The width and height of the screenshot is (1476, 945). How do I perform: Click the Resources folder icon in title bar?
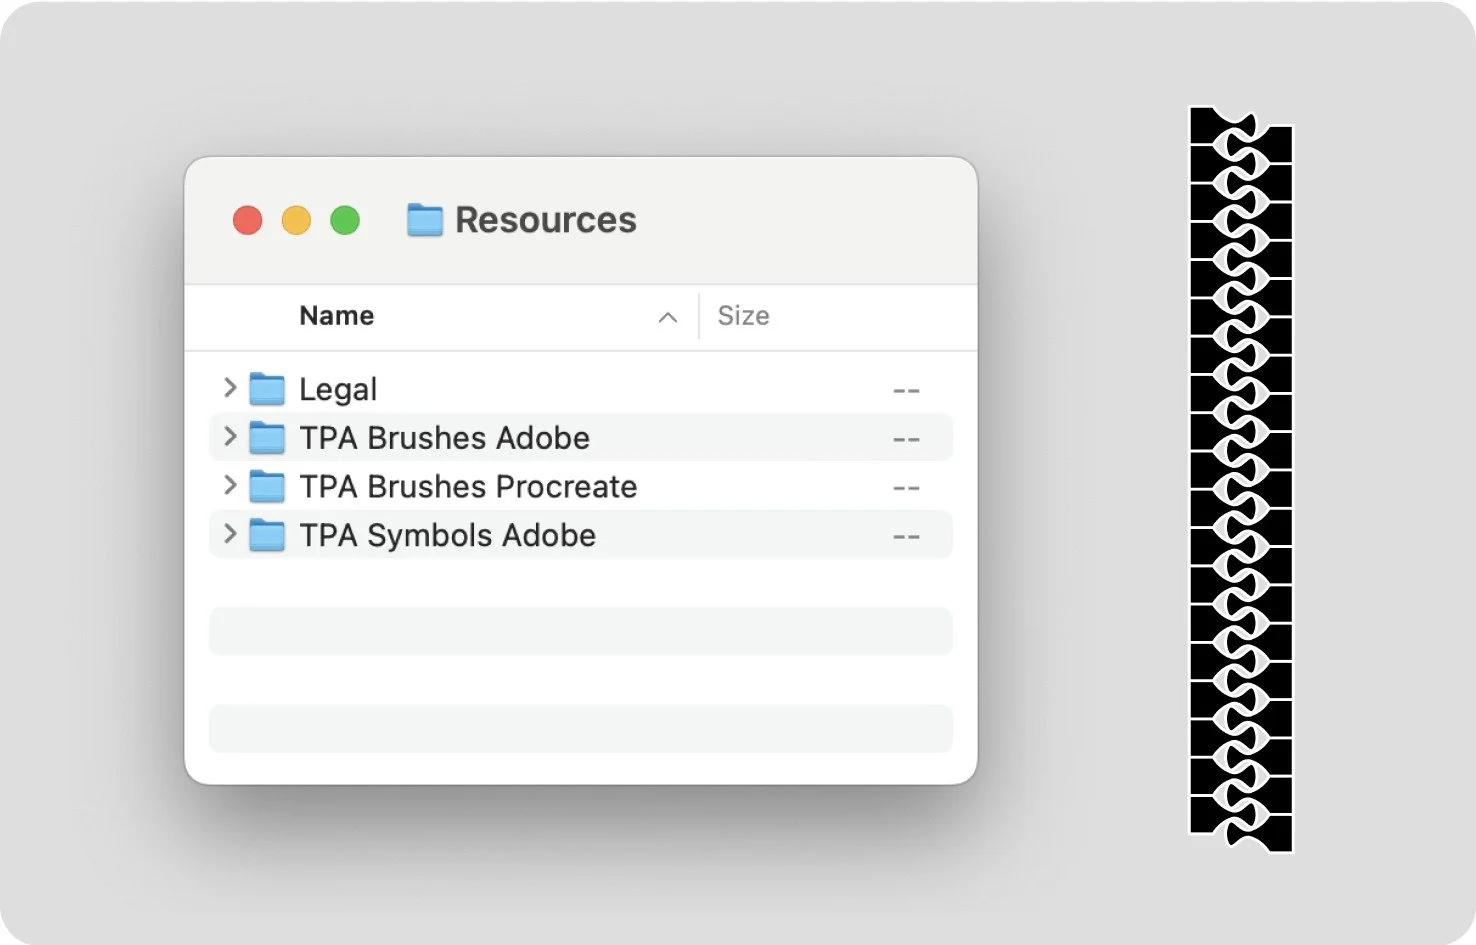(x=425, y=220)
